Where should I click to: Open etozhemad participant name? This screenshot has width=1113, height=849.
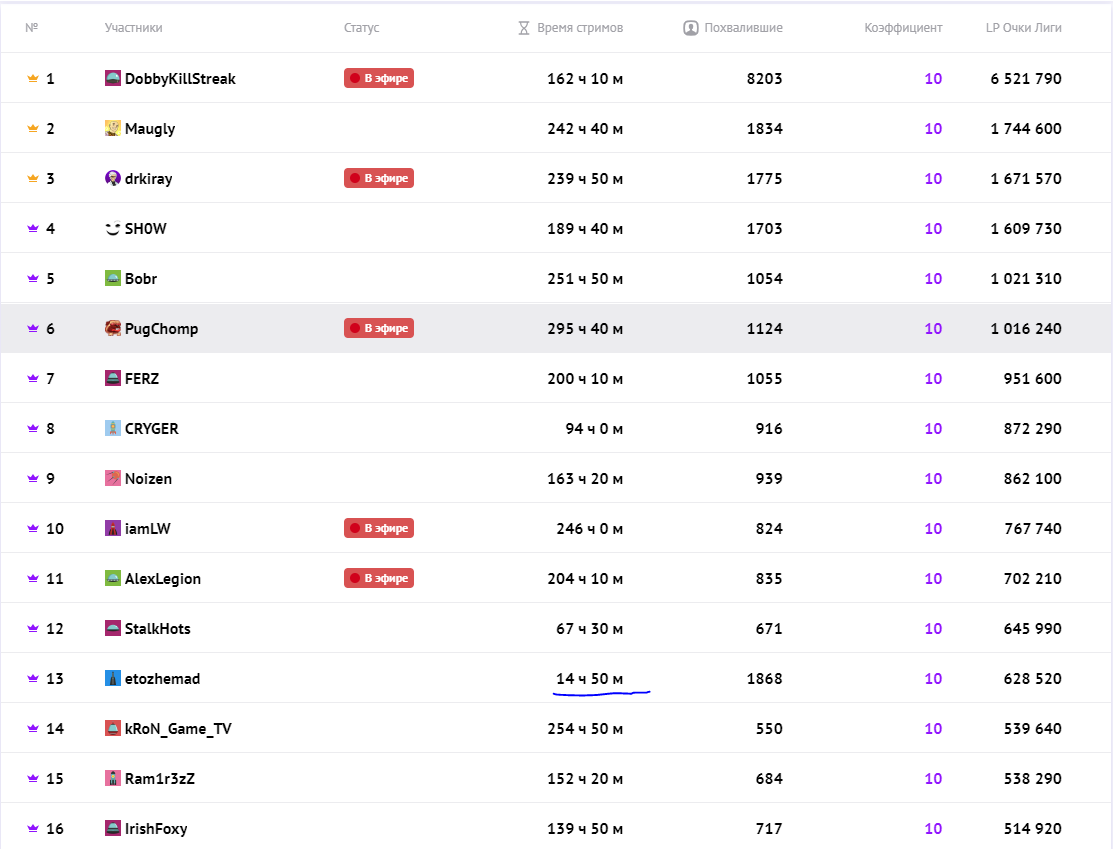163,679
